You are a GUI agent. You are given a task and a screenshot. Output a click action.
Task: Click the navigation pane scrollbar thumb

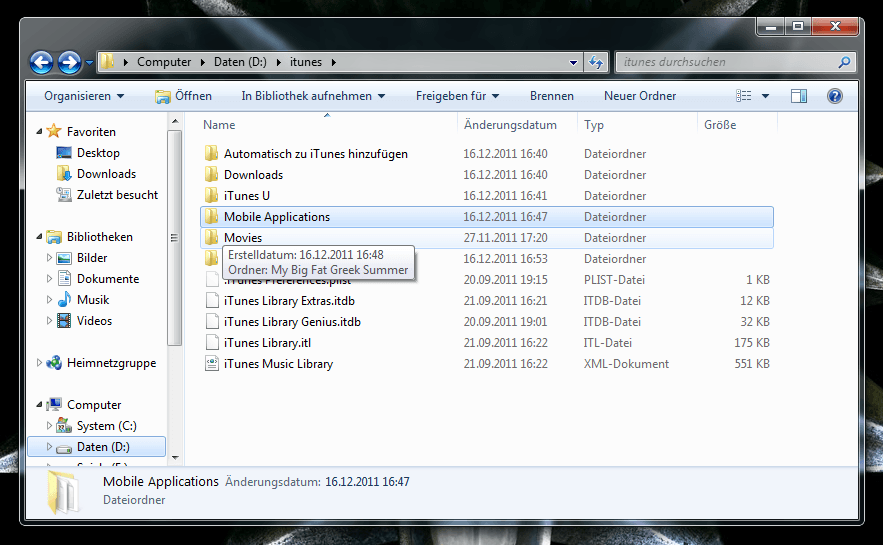[175, 238]
